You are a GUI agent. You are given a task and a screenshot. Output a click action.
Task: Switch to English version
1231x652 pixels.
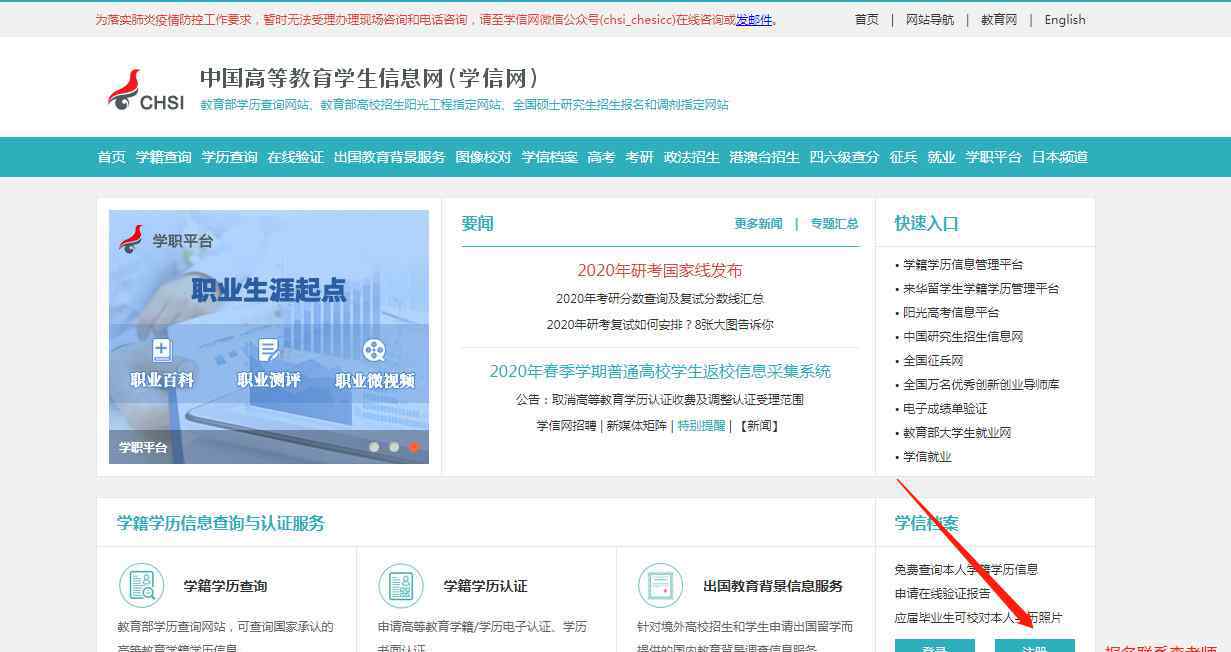pyautogui.click(x=1065, y=20)
